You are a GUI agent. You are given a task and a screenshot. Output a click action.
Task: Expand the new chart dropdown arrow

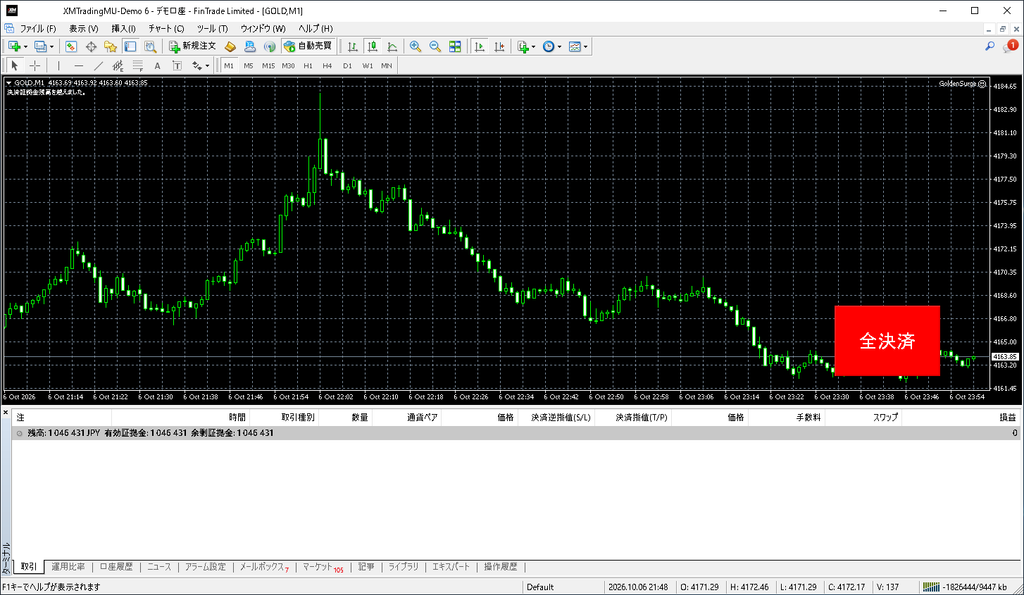coord(25,47)
